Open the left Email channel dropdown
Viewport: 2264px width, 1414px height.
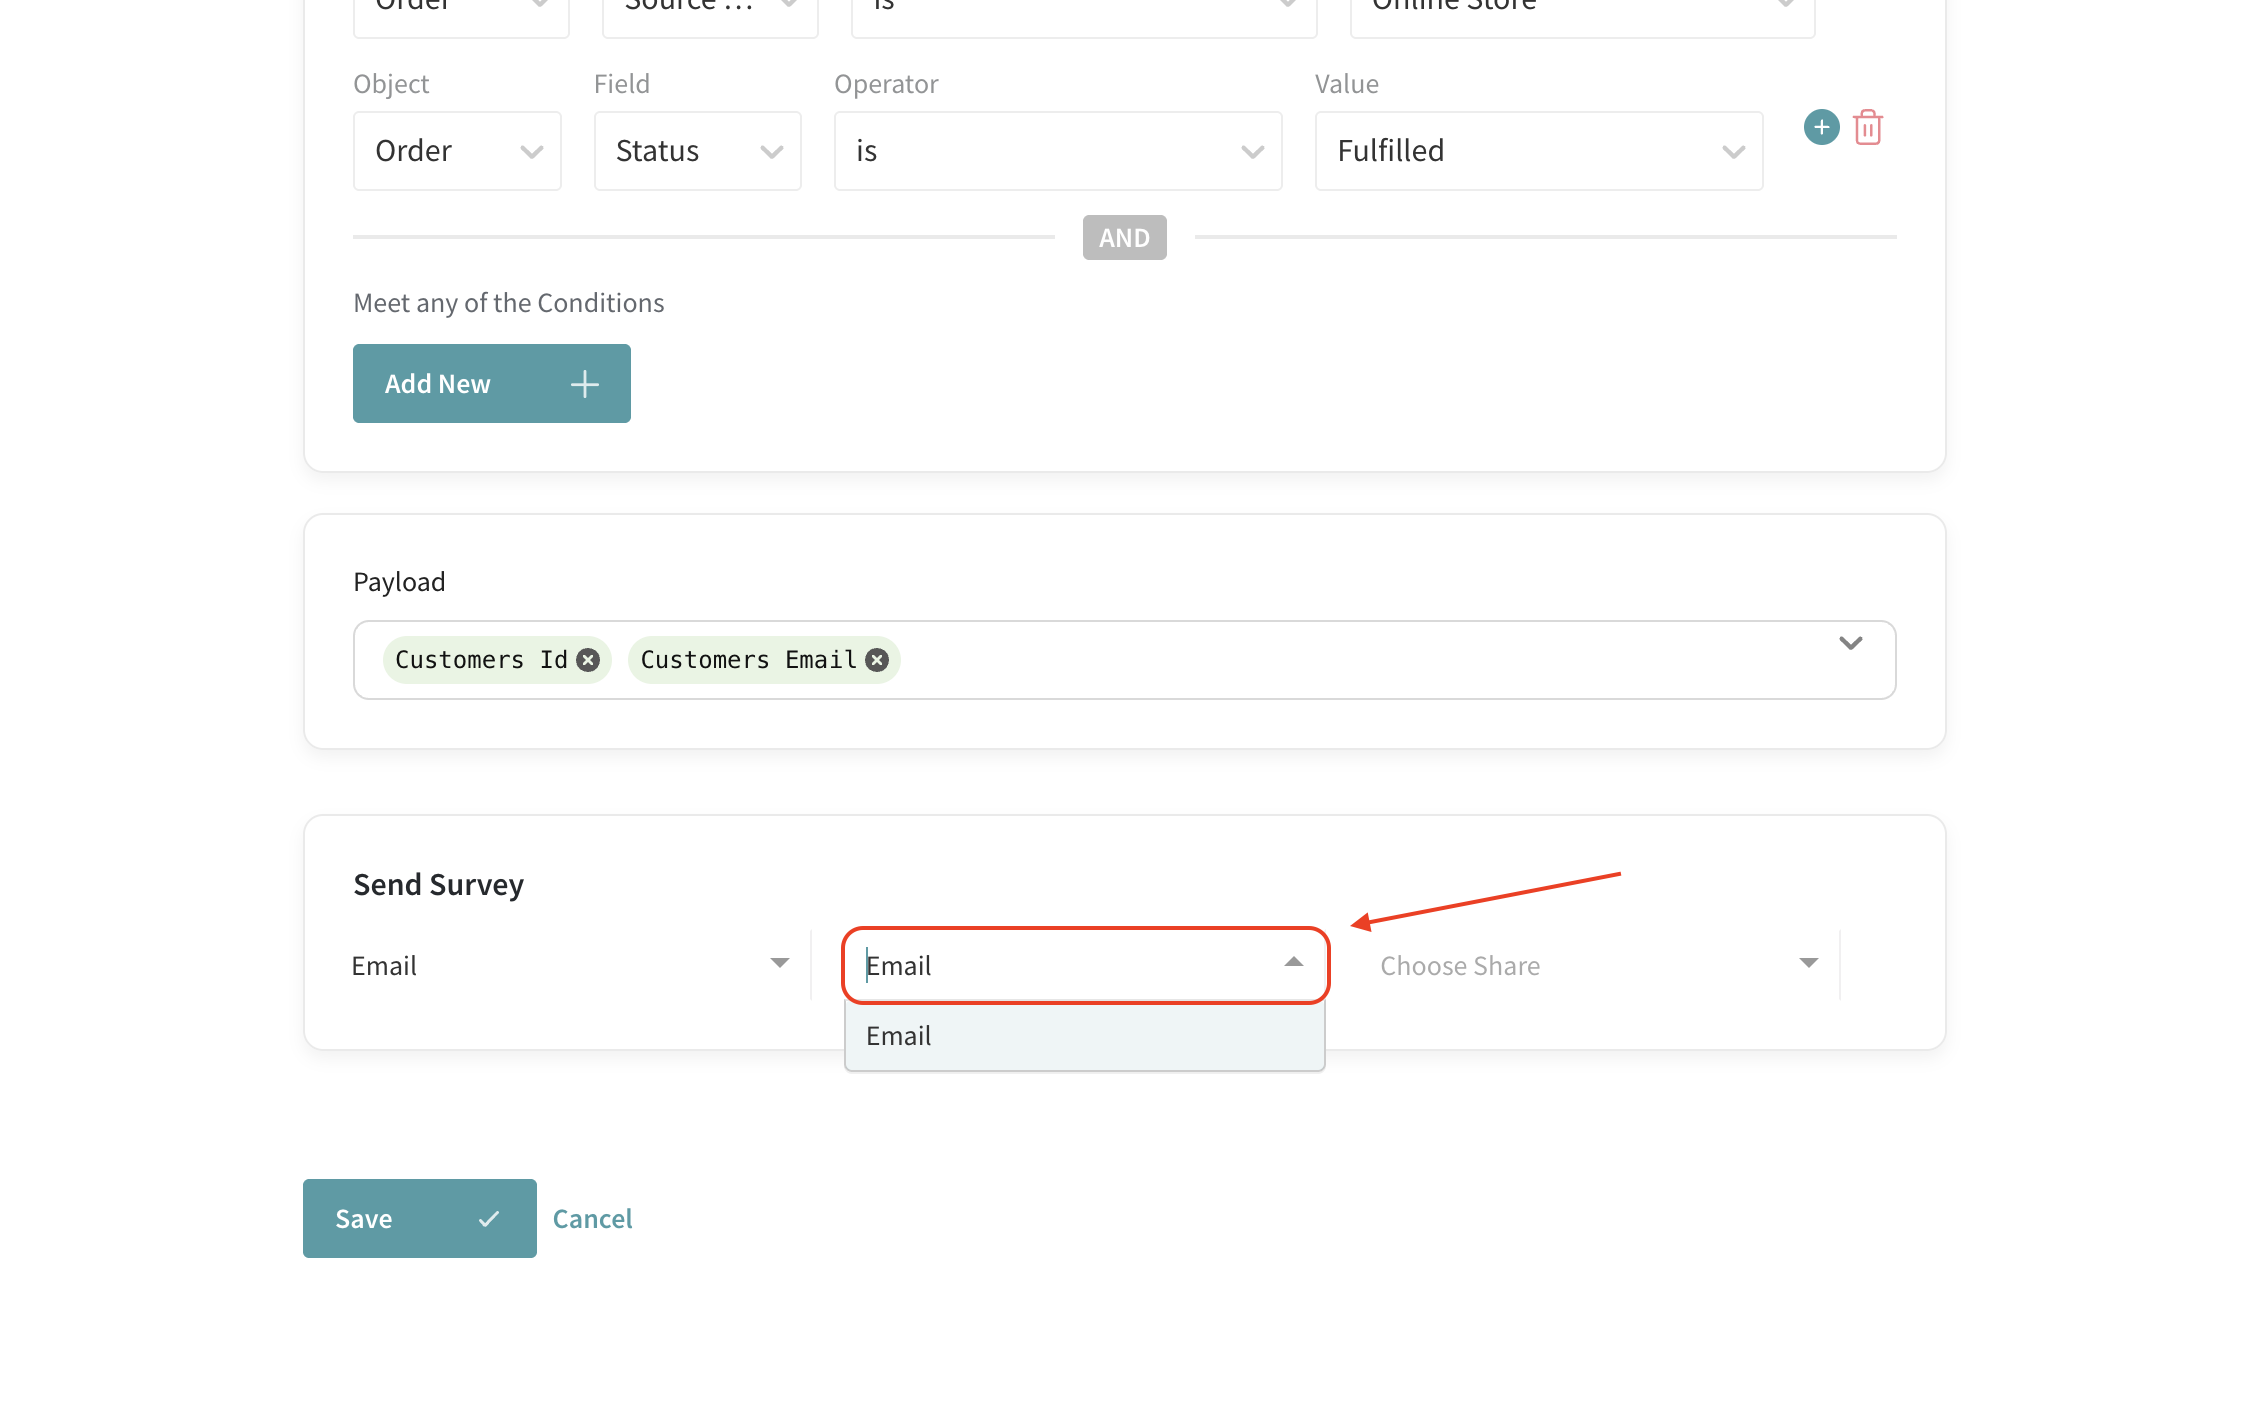[570, 966]
